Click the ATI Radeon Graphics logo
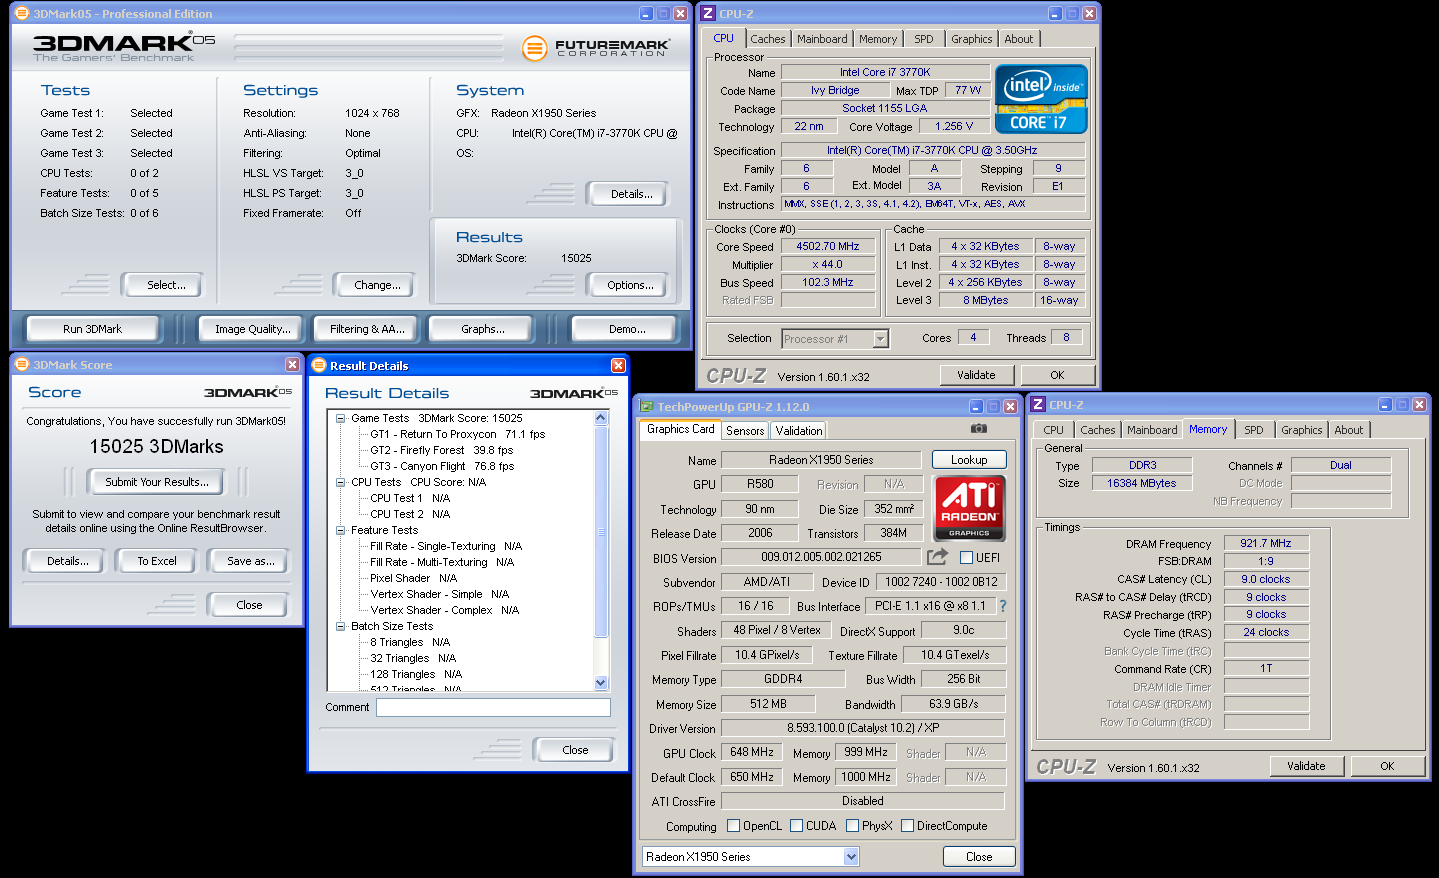This screenshot has width=1439, height=878. pos(969,508)
